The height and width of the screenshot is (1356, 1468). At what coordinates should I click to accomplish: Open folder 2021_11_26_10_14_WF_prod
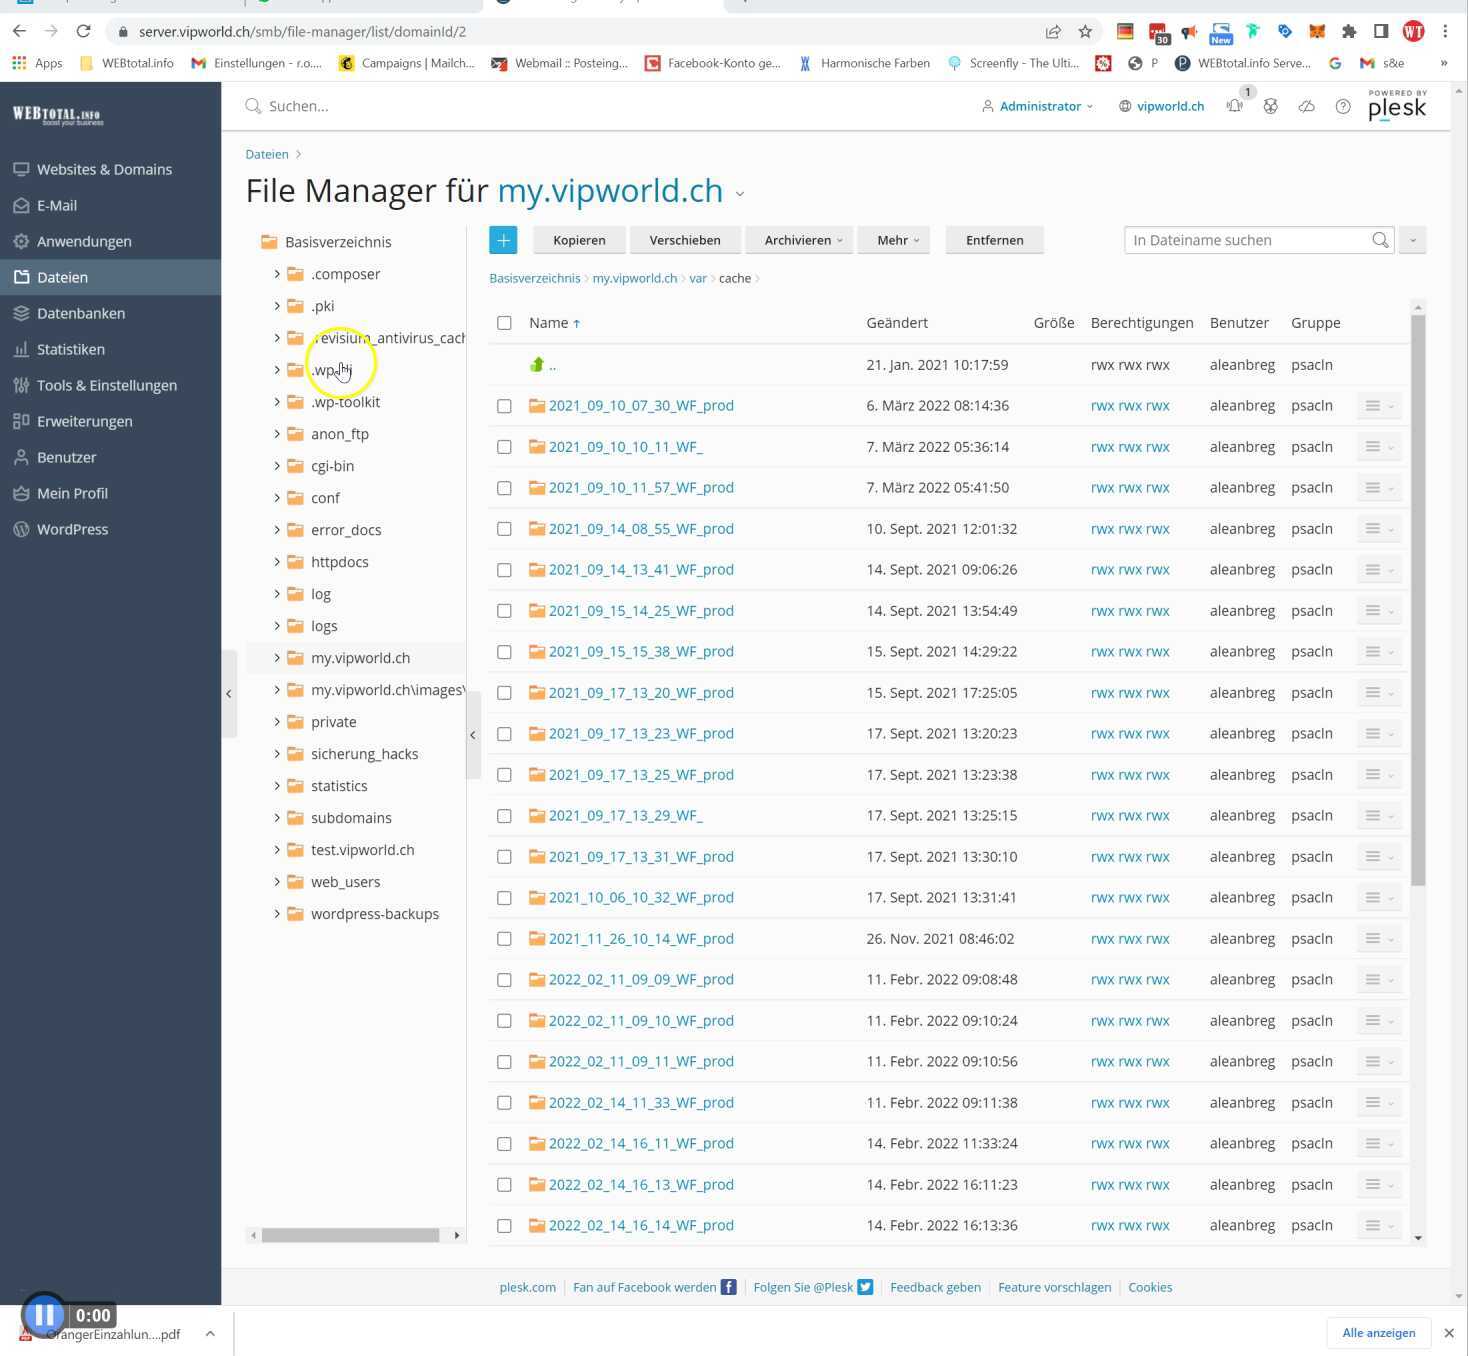(641, 939)
